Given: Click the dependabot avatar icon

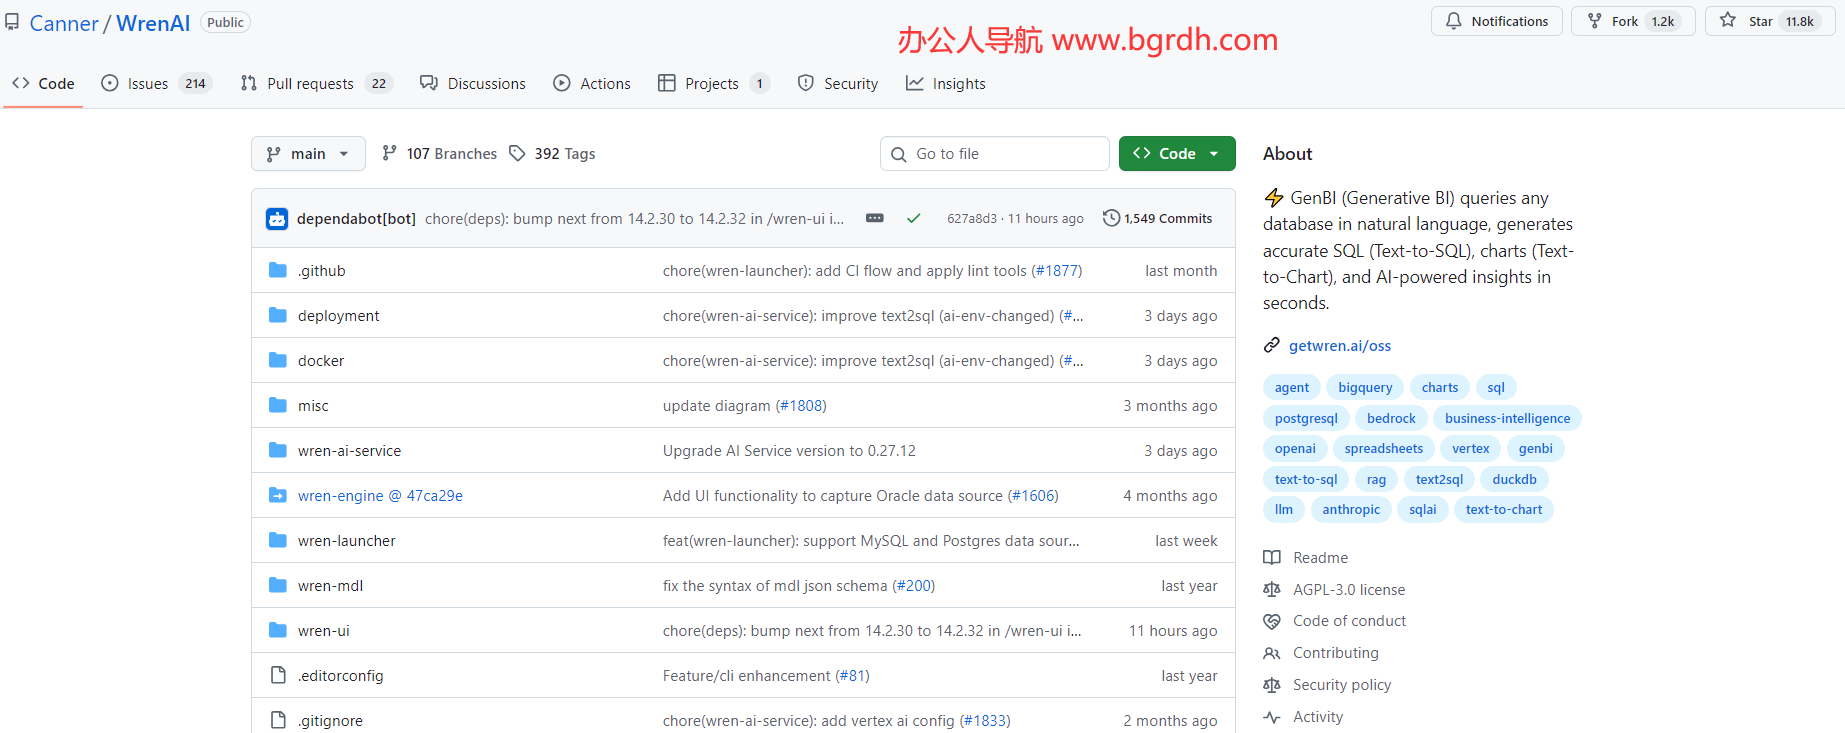Looking at the screenshot, I should (x=277, y=219).
